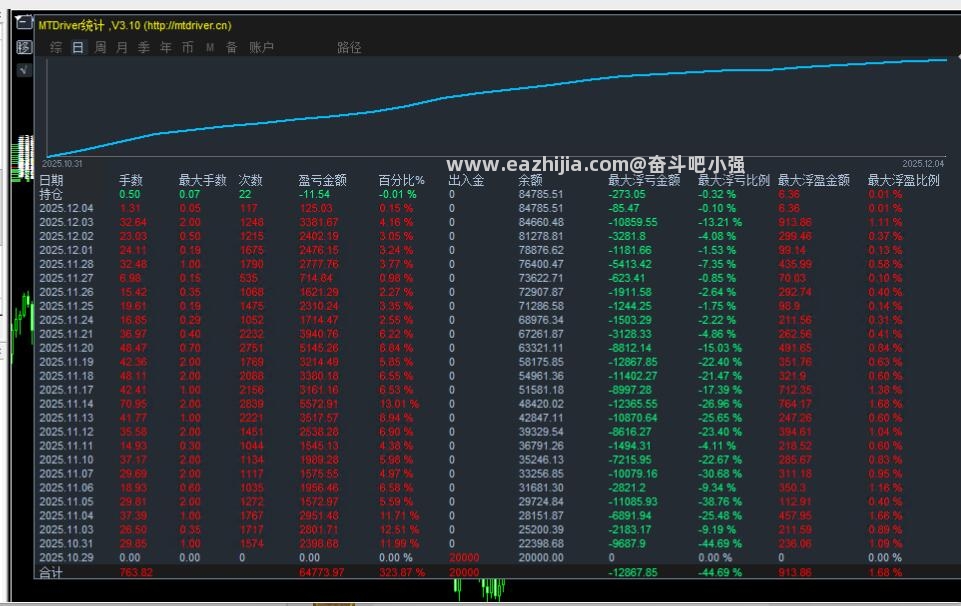Click the 余额 column header

tap(530, 180)
